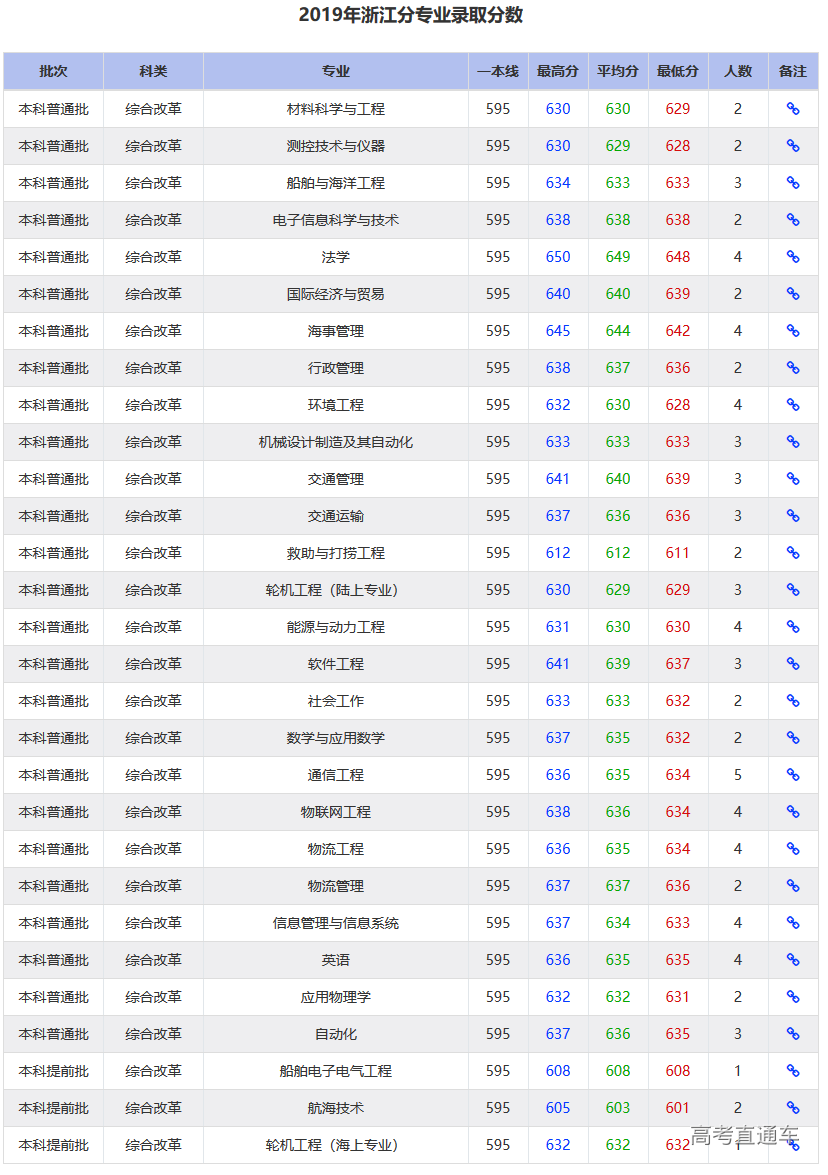Click the 科类 column header

(153, 71)
